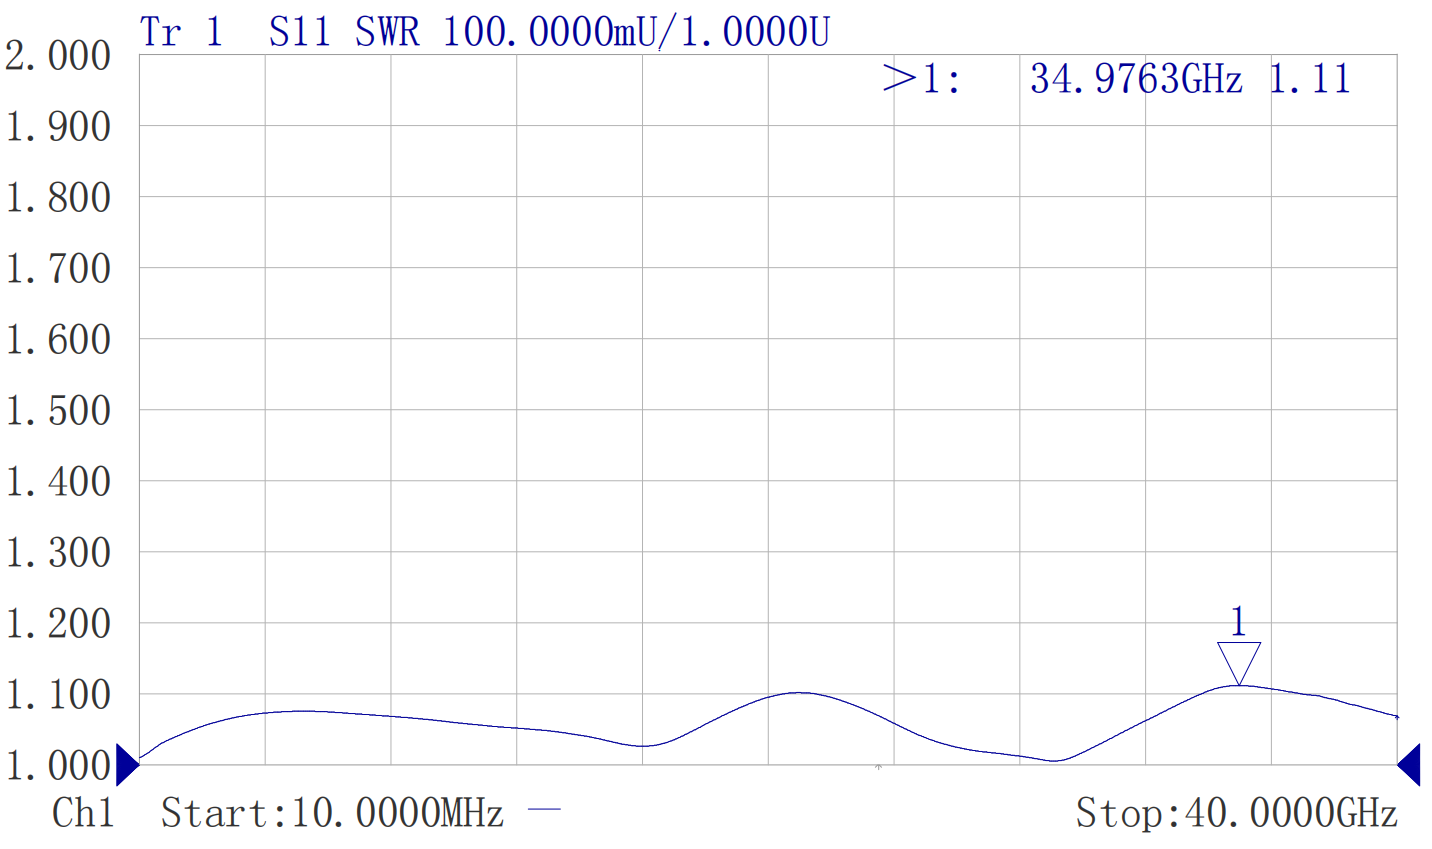Select the marker value 1.11 readout

pos(1309,79)
